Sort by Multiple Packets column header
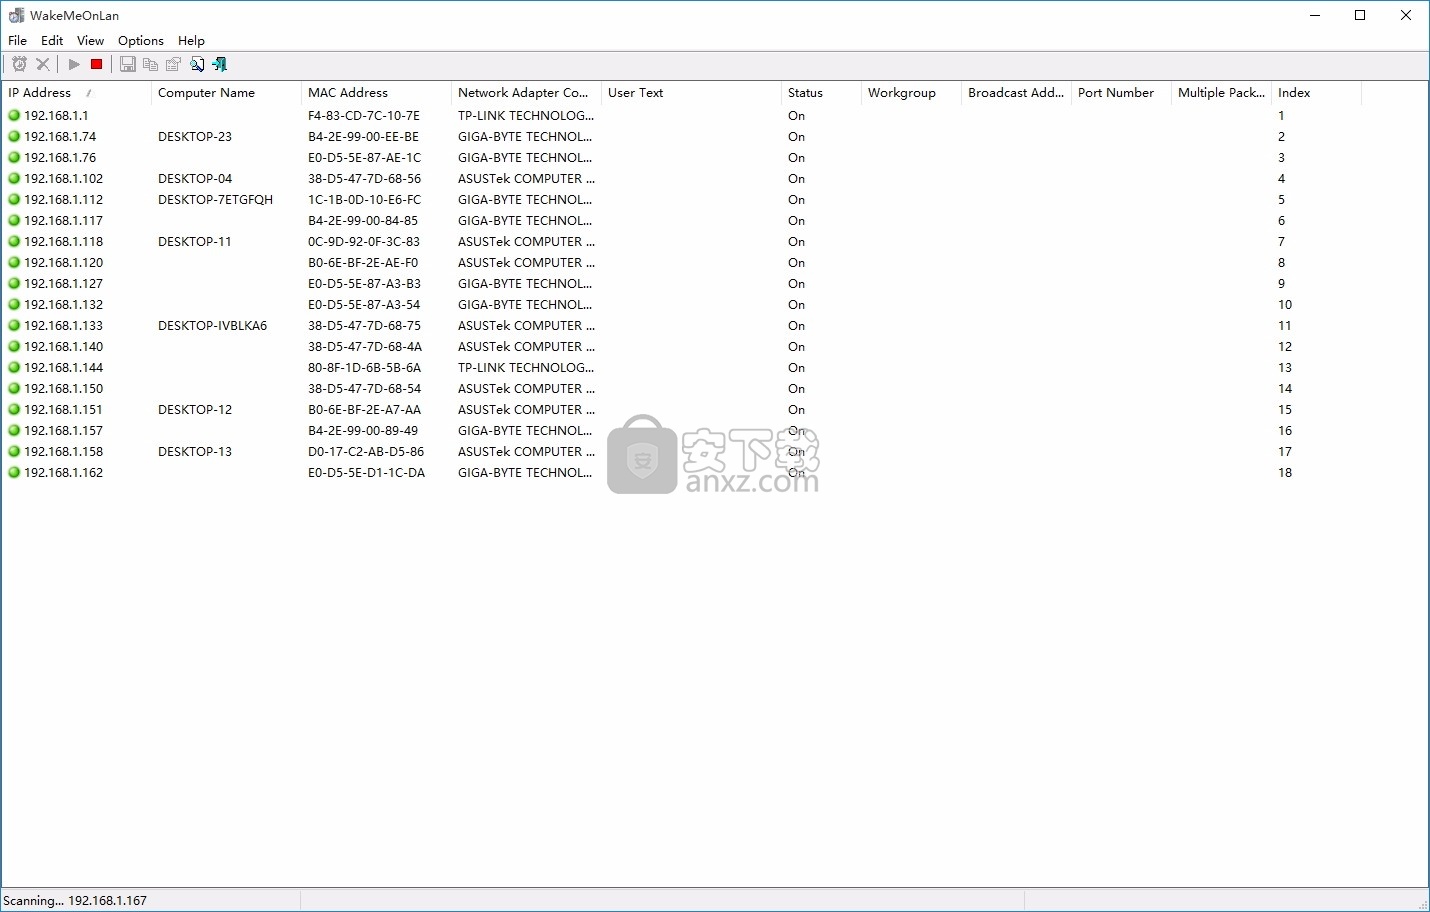 [x=1221, y=92]
